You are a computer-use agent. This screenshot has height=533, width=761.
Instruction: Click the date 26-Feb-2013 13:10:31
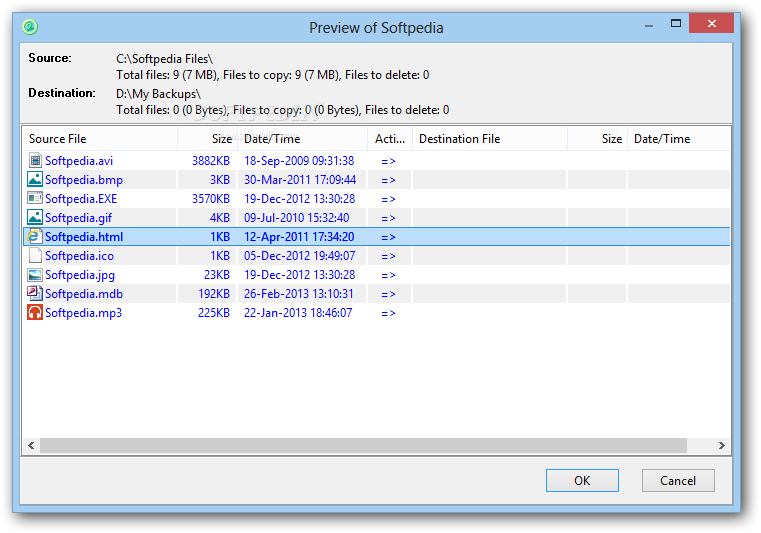point(298,294)
